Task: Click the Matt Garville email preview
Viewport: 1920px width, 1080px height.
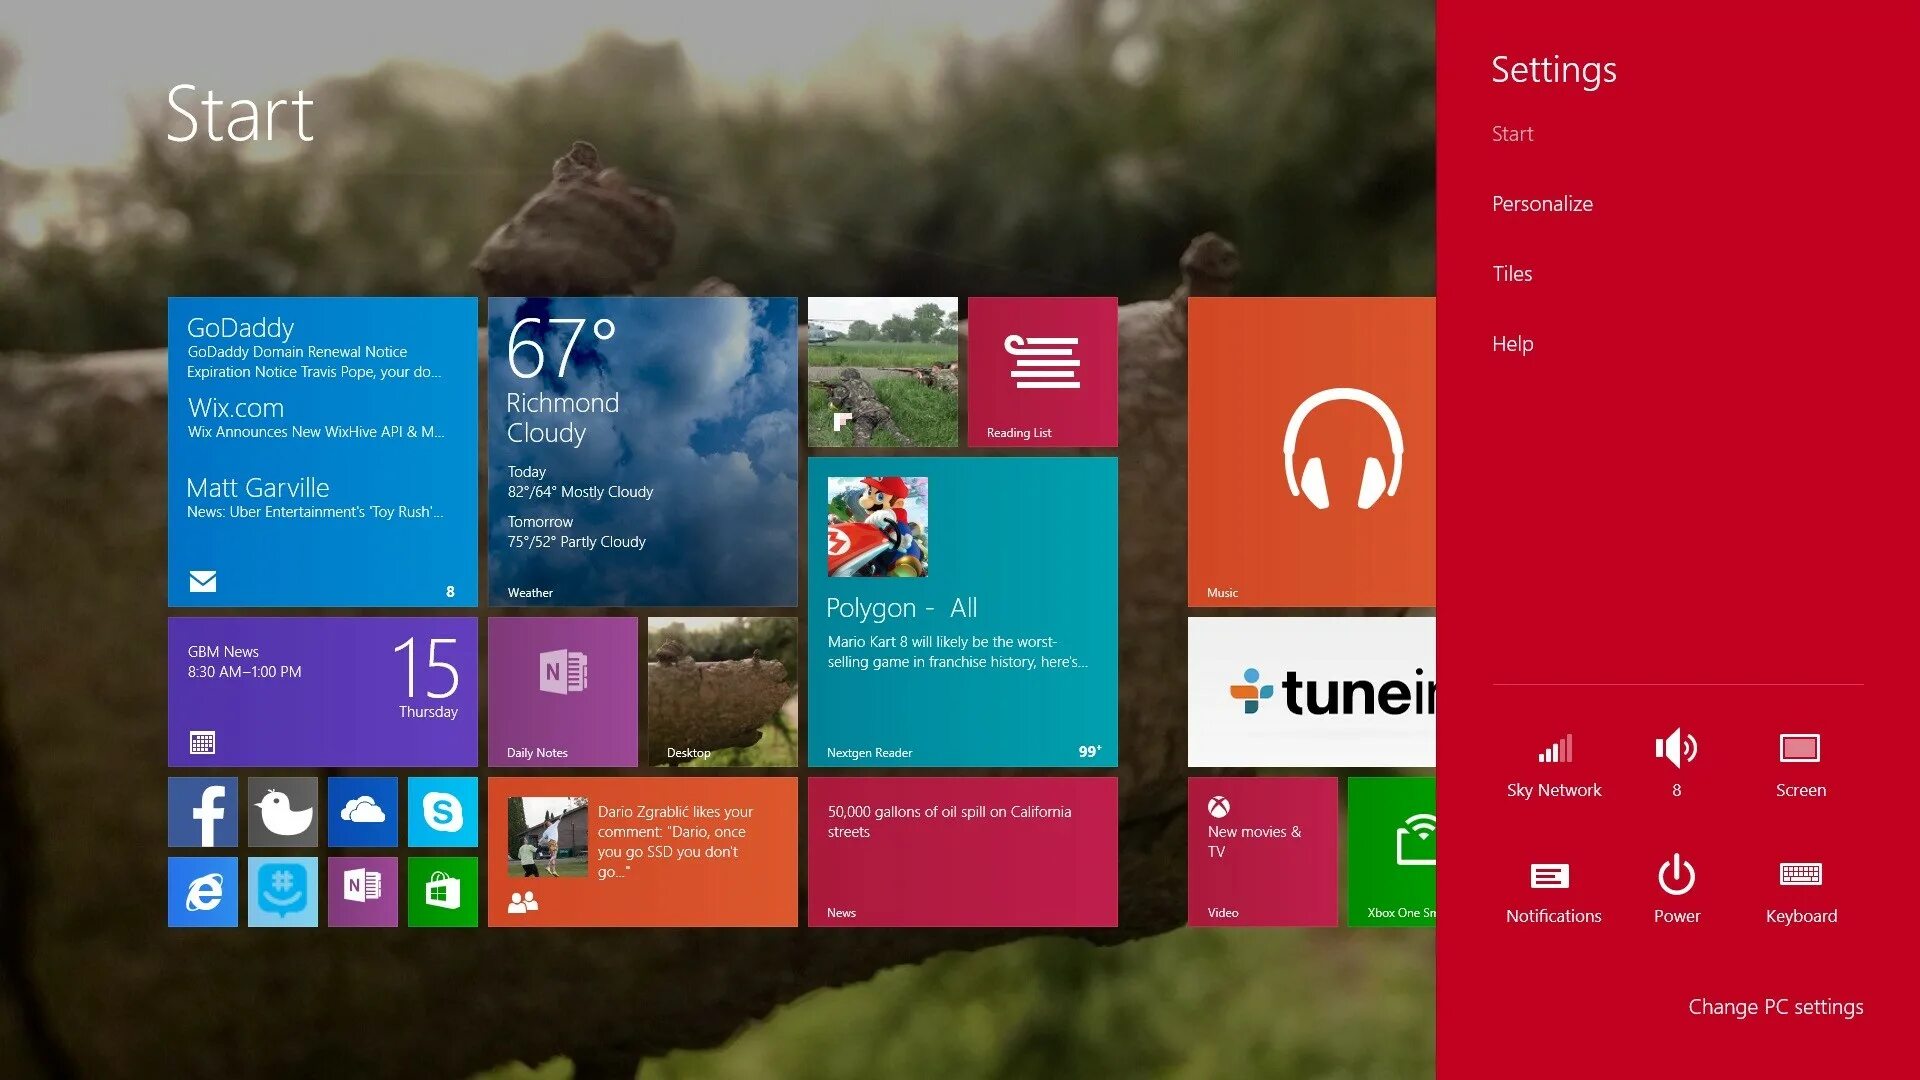Action: coord(315,498)
